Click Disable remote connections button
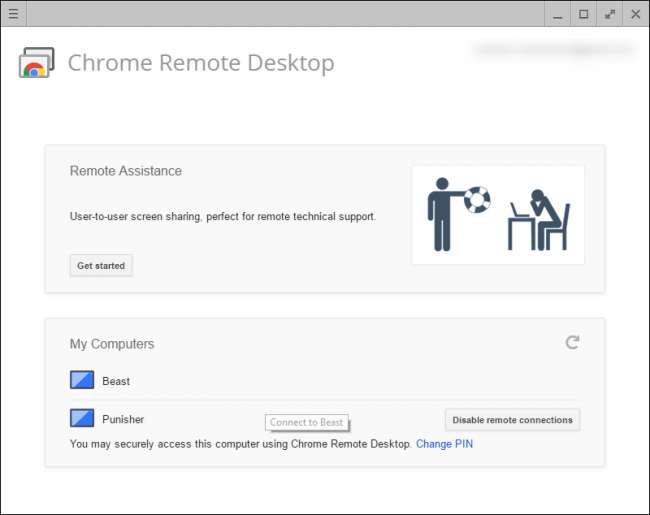The image size is (650, 515). tap(512, 420)
